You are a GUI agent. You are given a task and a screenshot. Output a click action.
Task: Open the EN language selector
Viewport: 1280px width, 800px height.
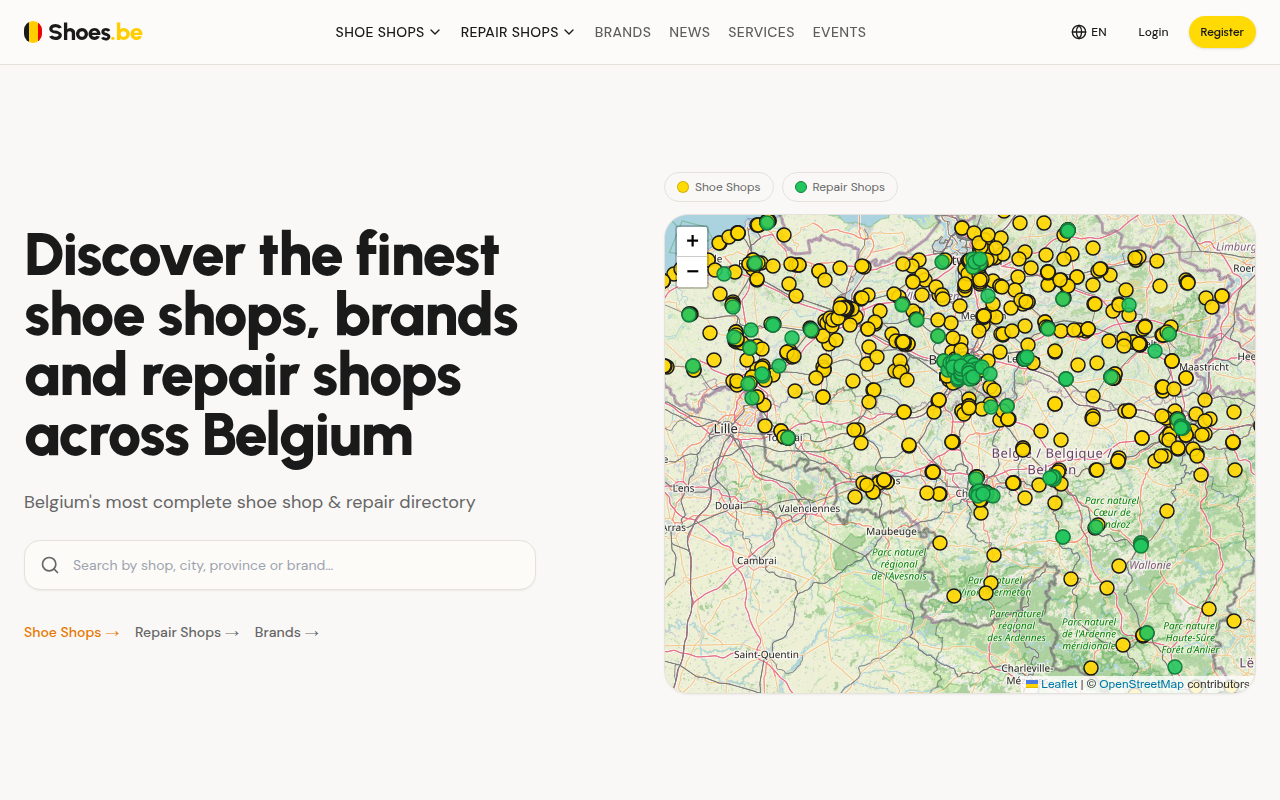pos(1089,32)
